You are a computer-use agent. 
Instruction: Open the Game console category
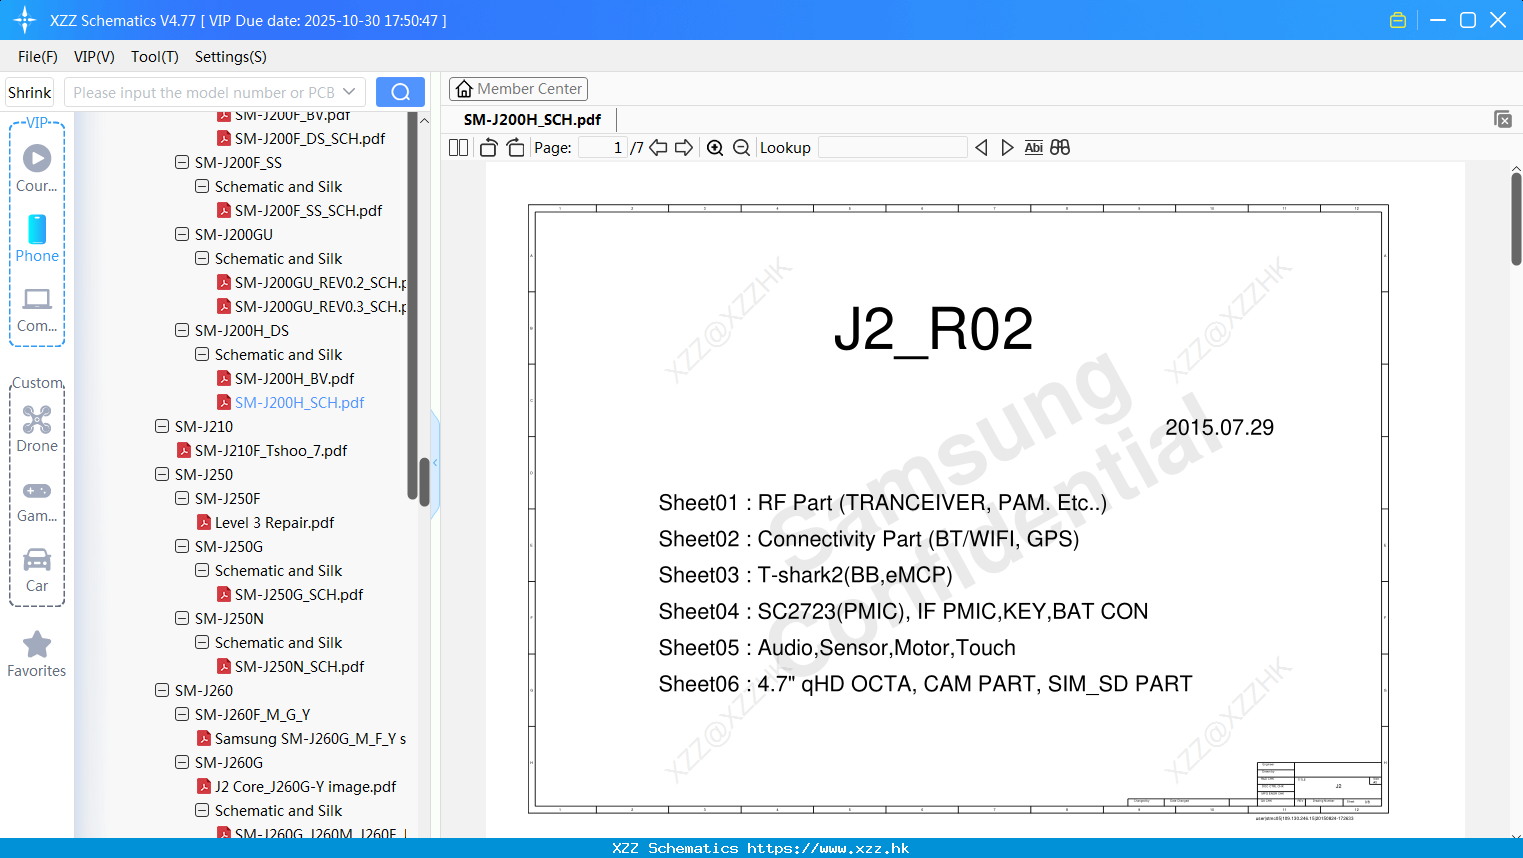[37, 502]
